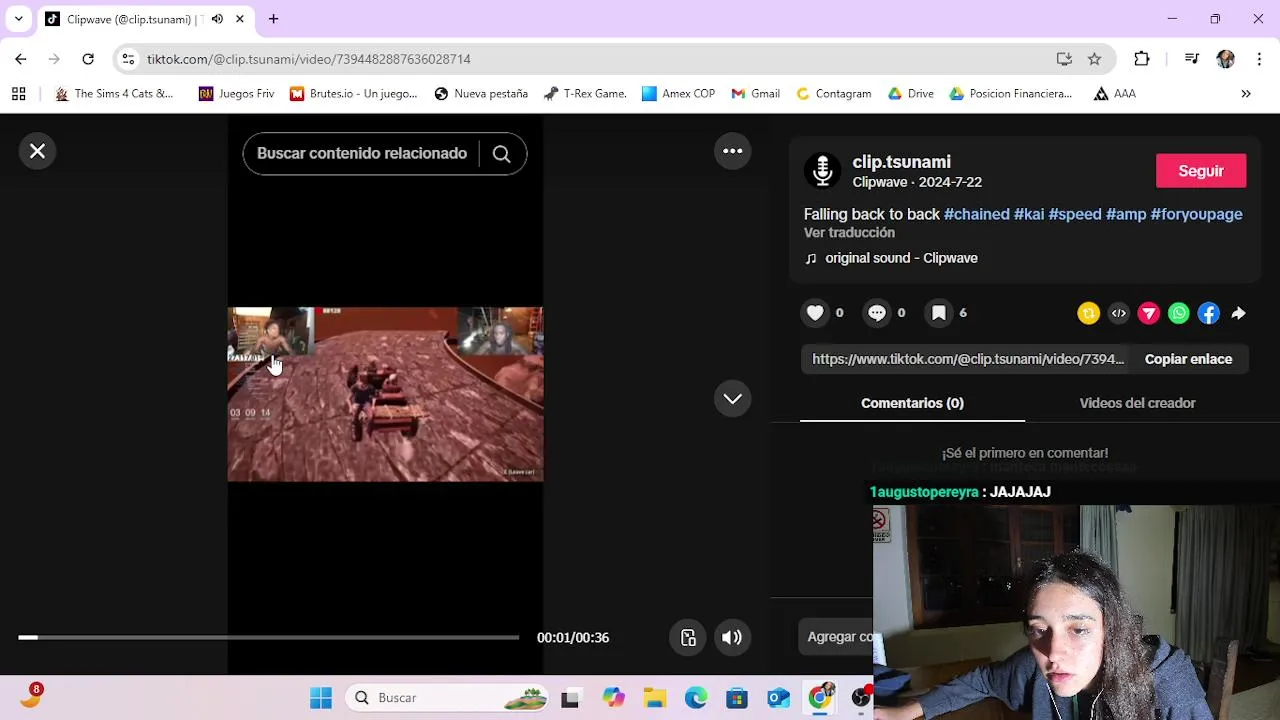Click Ver traducción under the caption
This screenshot has width=1280, height=720.
click(x=849, y=233)
